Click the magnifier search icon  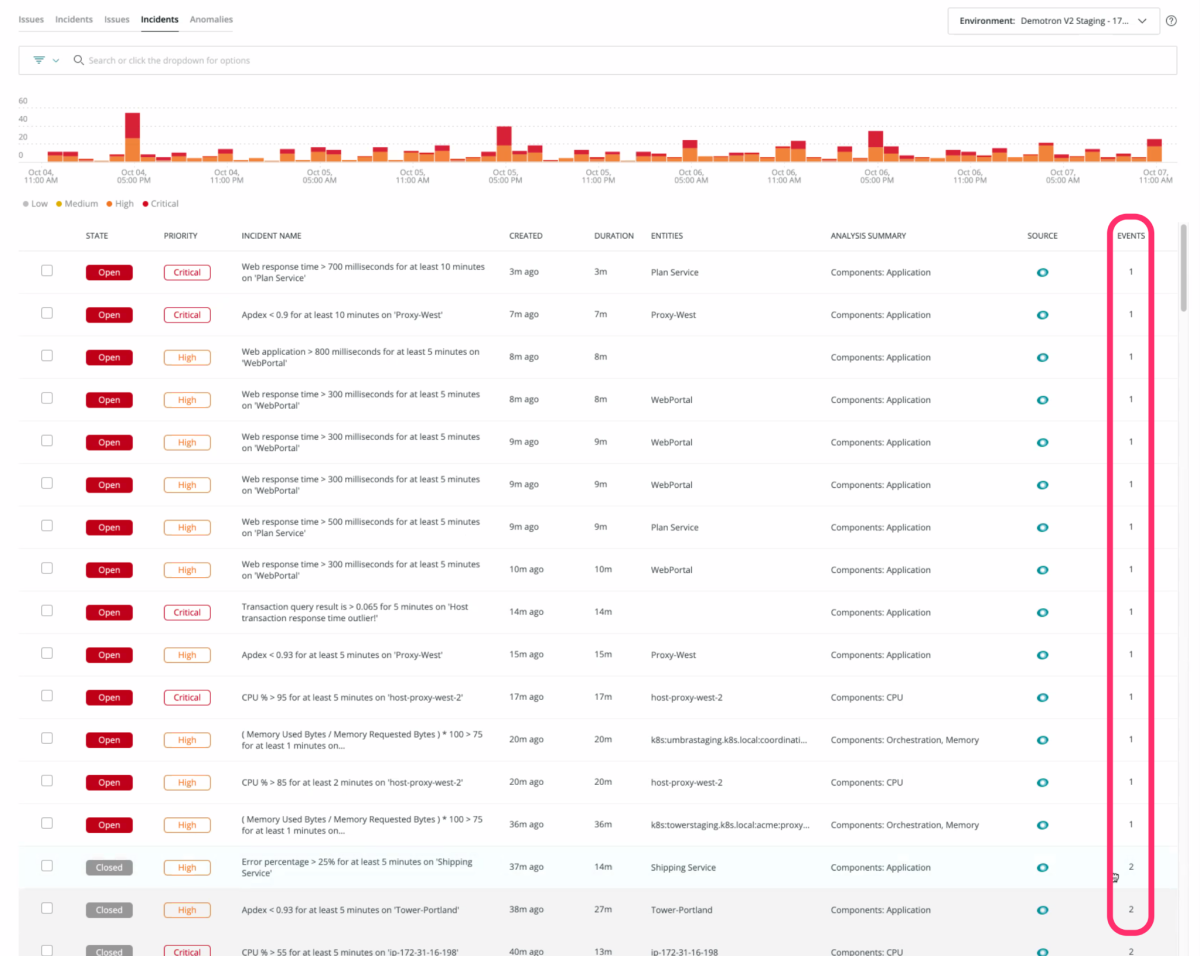79,60
